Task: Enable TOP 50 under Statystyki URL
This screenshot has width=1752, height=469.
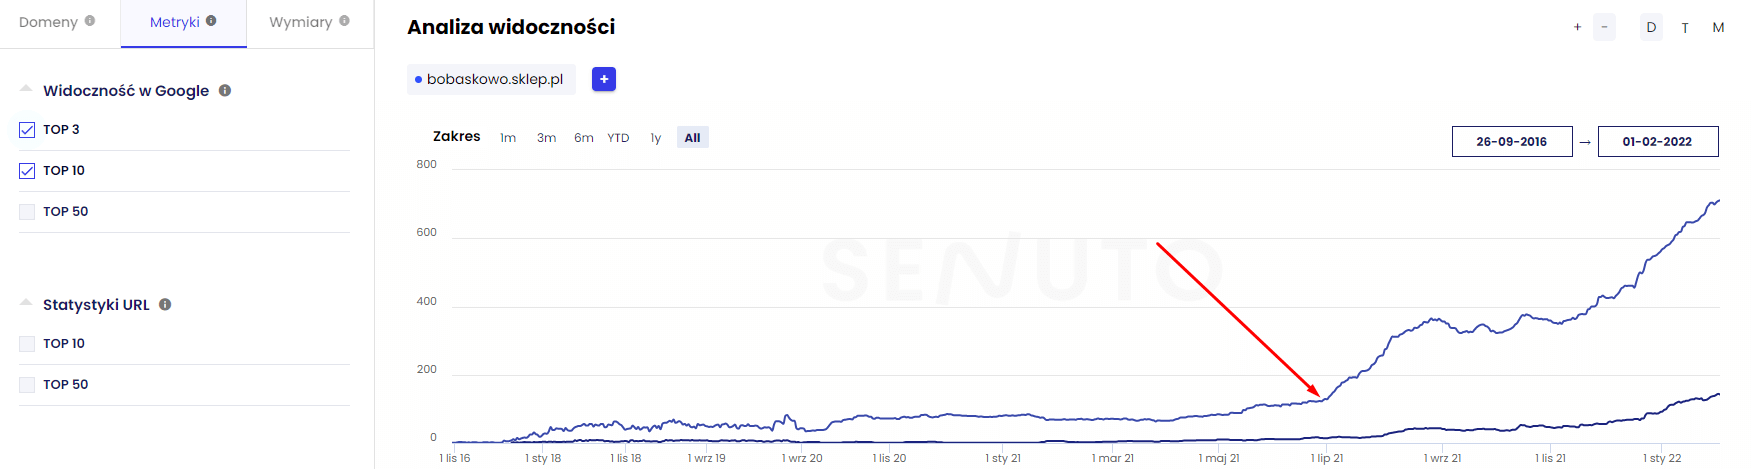Action: pos(27,385)
